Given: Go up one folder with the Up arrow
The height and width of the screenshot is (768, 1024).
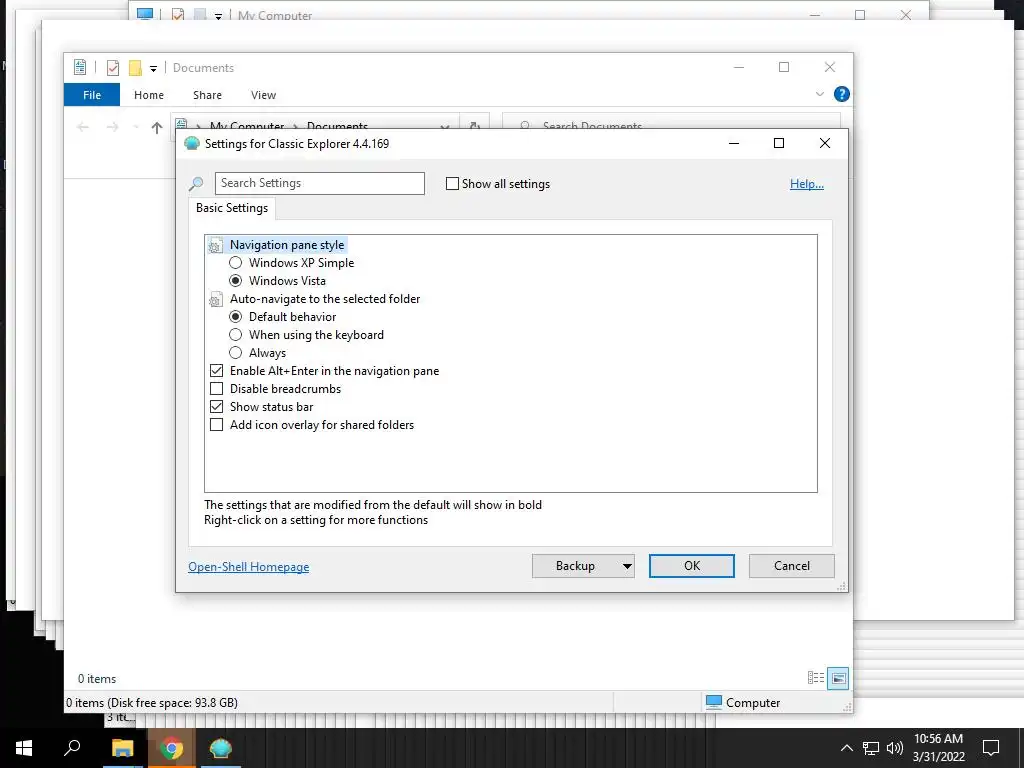Looking at the screenshot, I should (x=157, y=127).
